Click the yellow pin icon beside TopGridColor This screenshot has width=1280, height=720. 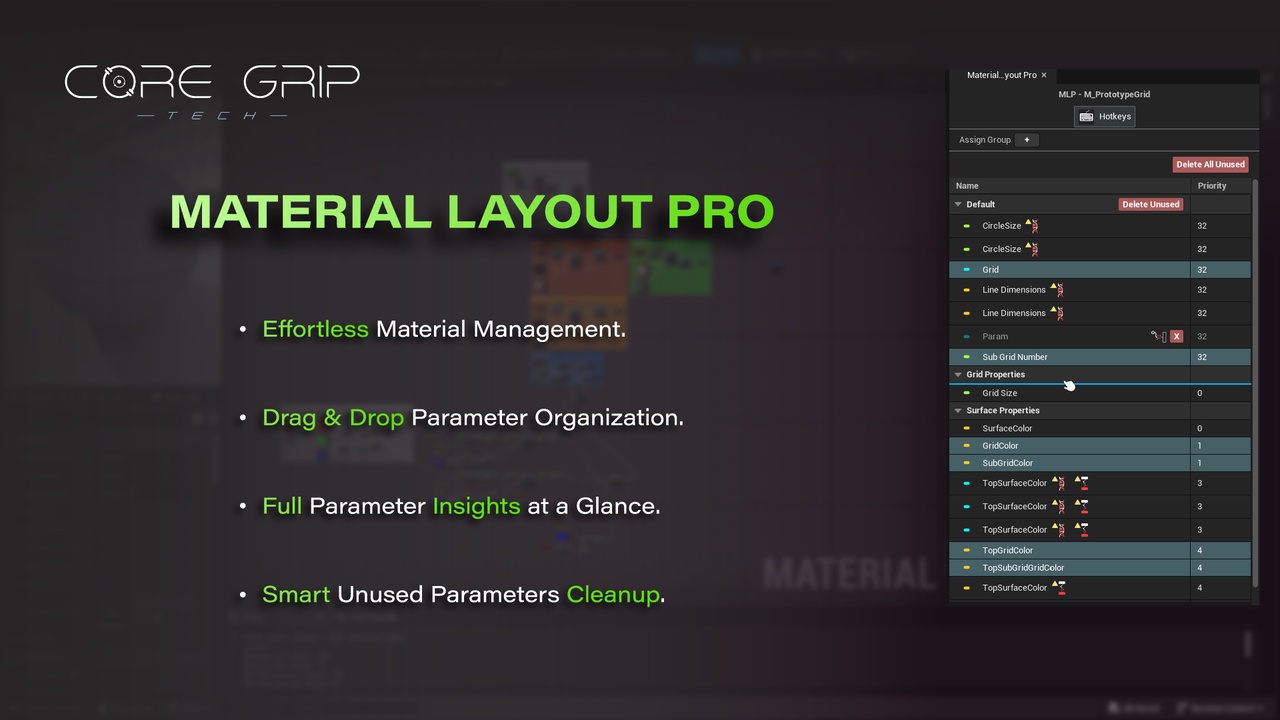tap(967, 550)
